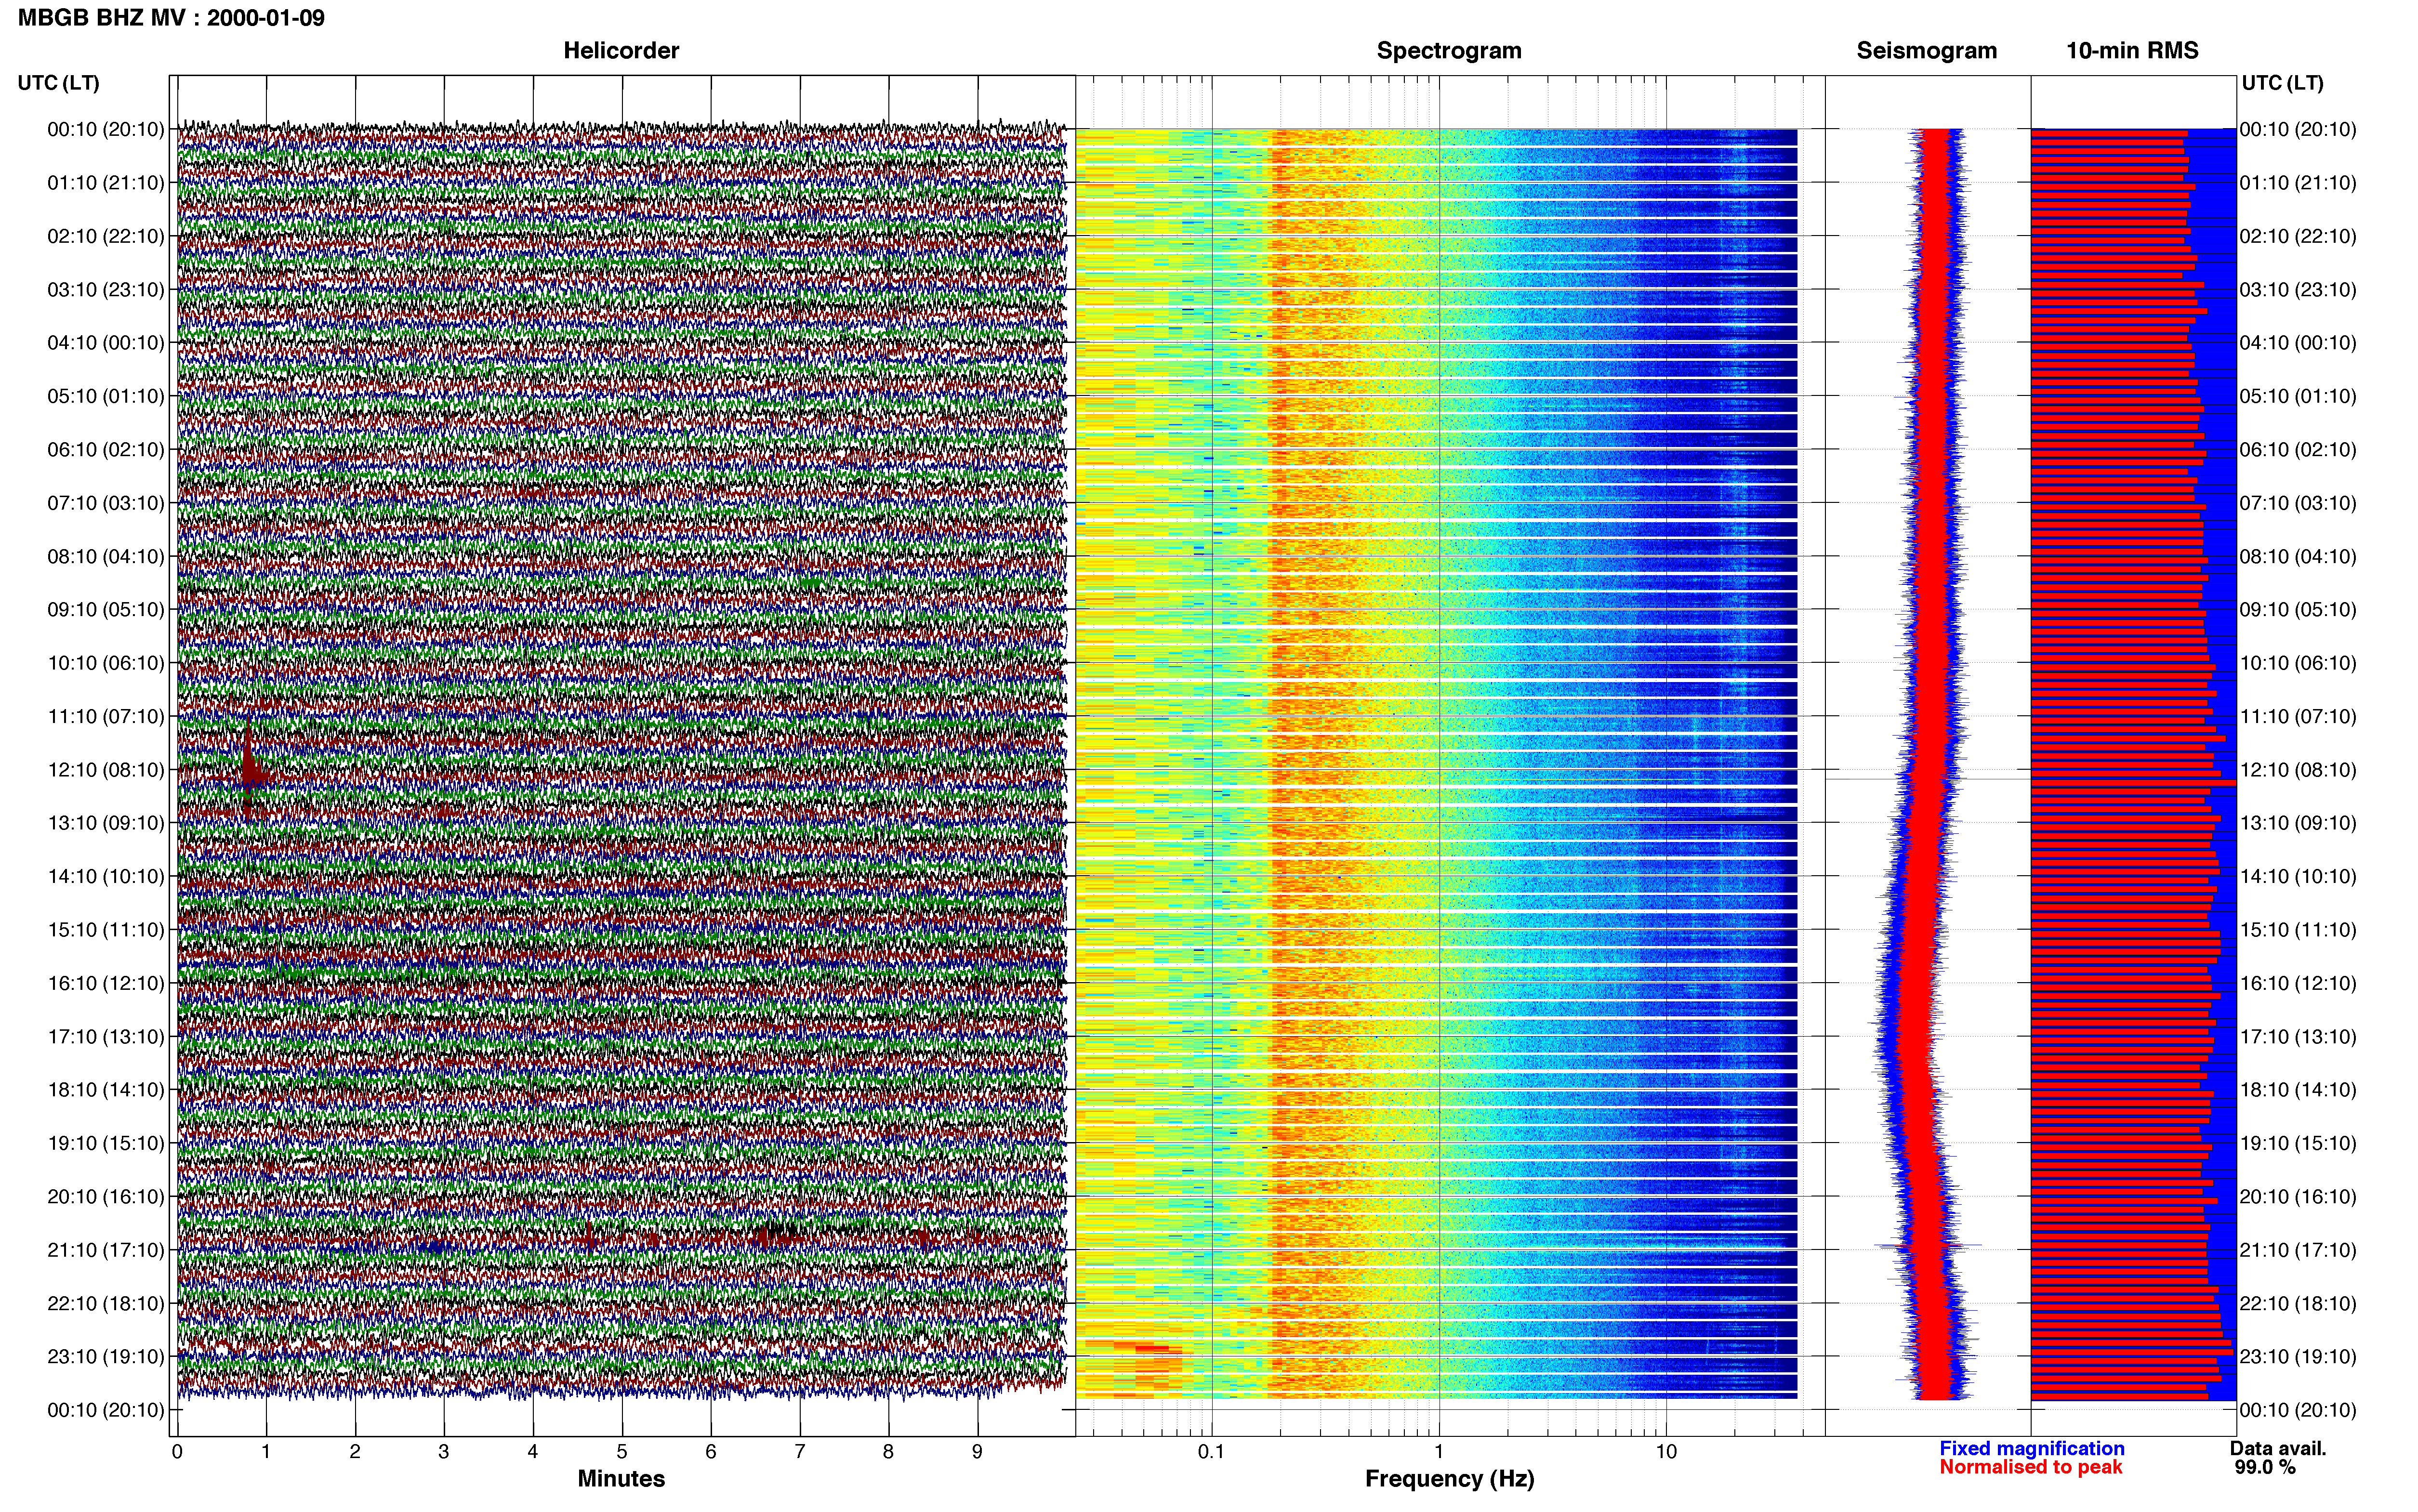Click the '5' tick on Minutes axis
Image resolution: width=2418 pixels, height=1512 pixels.
(622, 1451)
